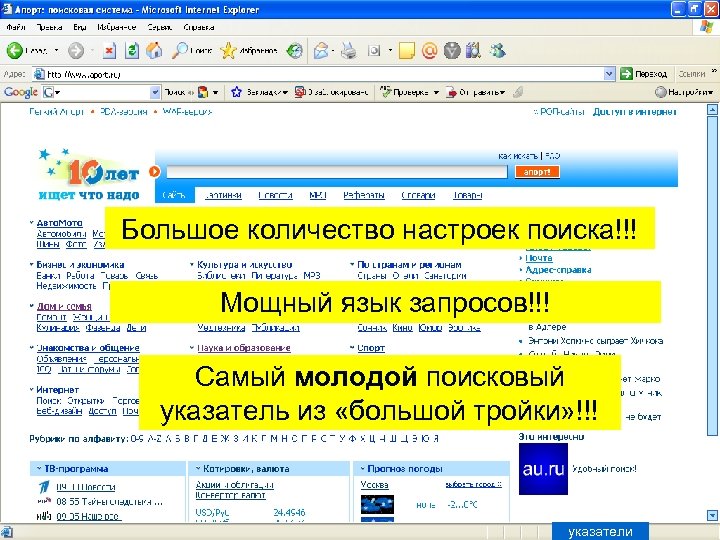Switch to the MP3 search tab

(x=318, y=195)
